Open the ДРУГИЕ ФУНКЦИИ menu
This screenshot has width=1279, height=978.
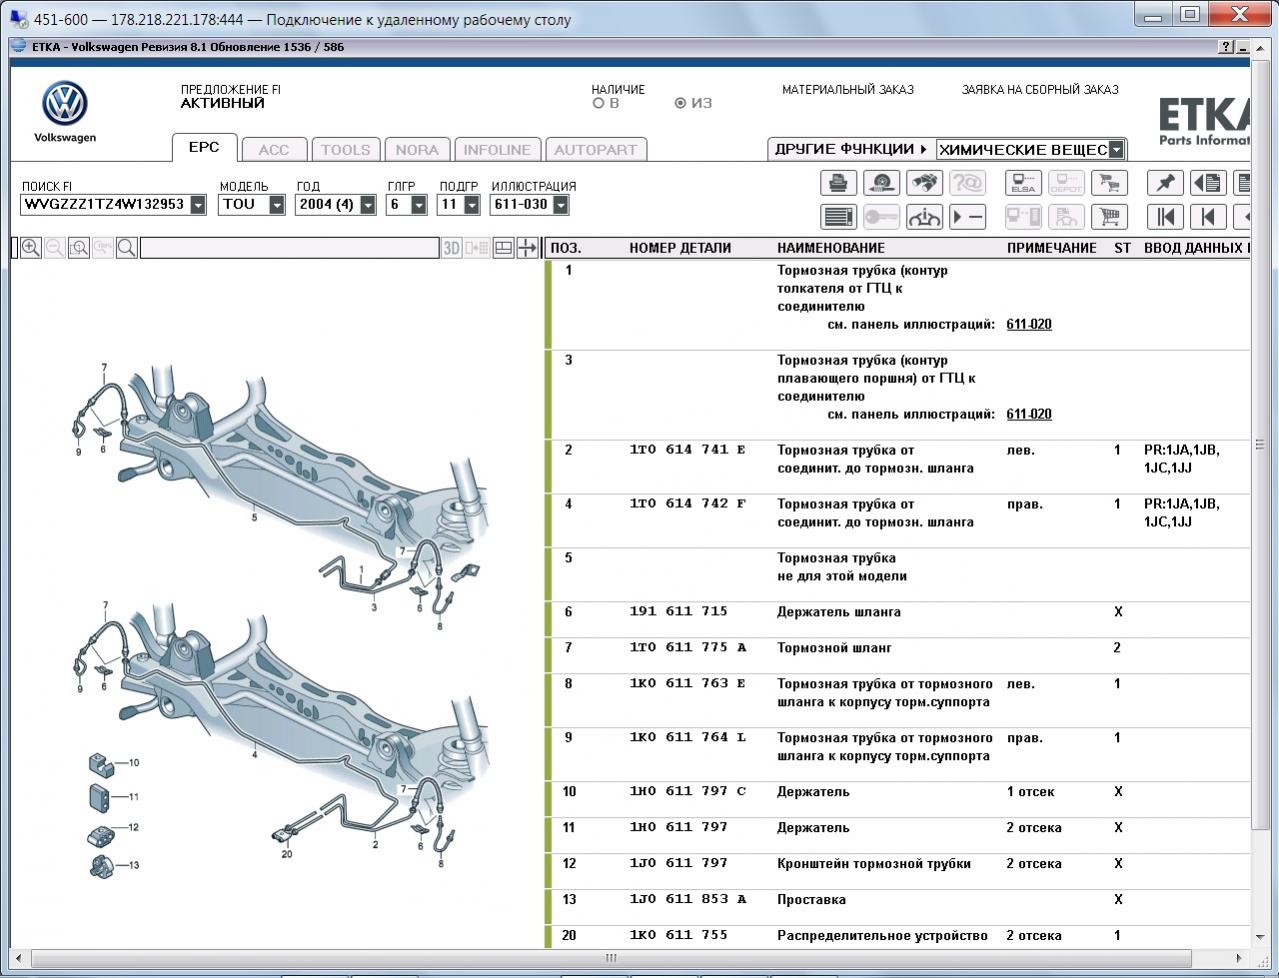(x=851, y=149)
